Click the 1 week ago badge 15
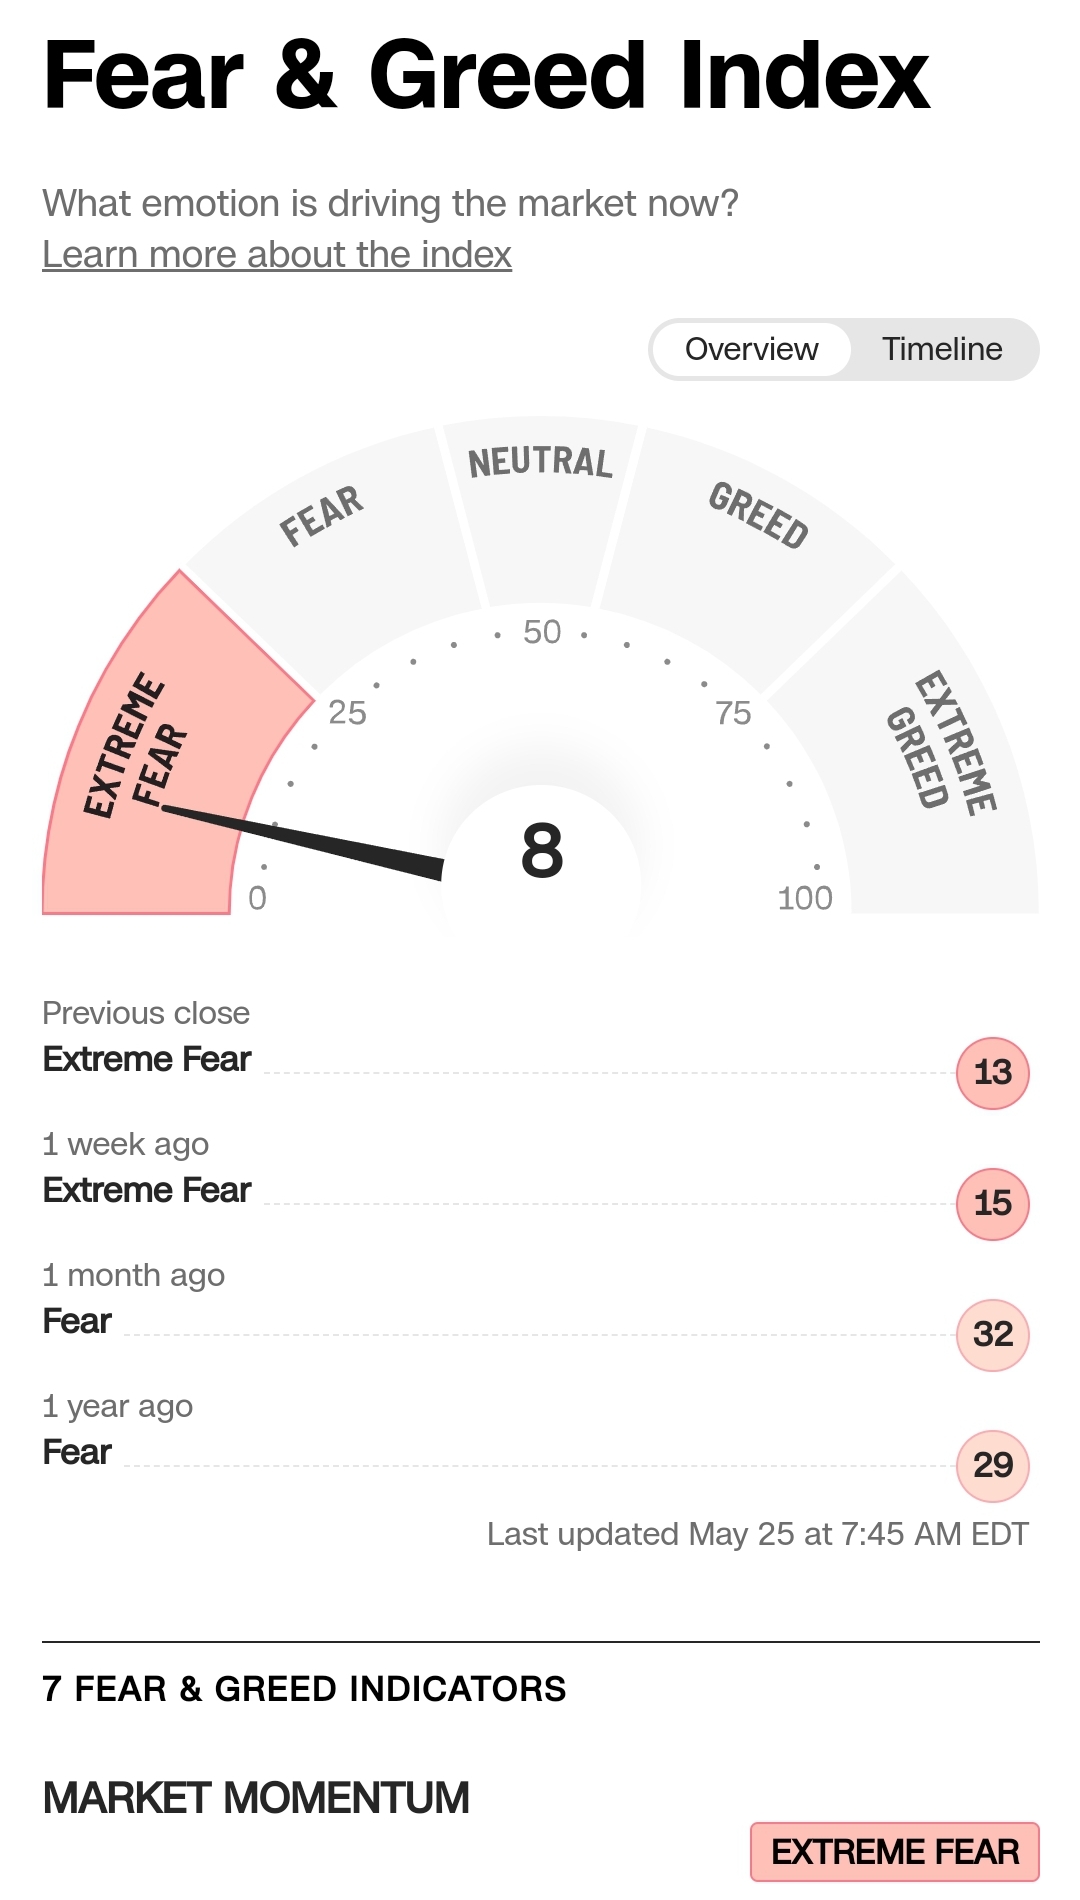 [992, 1204]
